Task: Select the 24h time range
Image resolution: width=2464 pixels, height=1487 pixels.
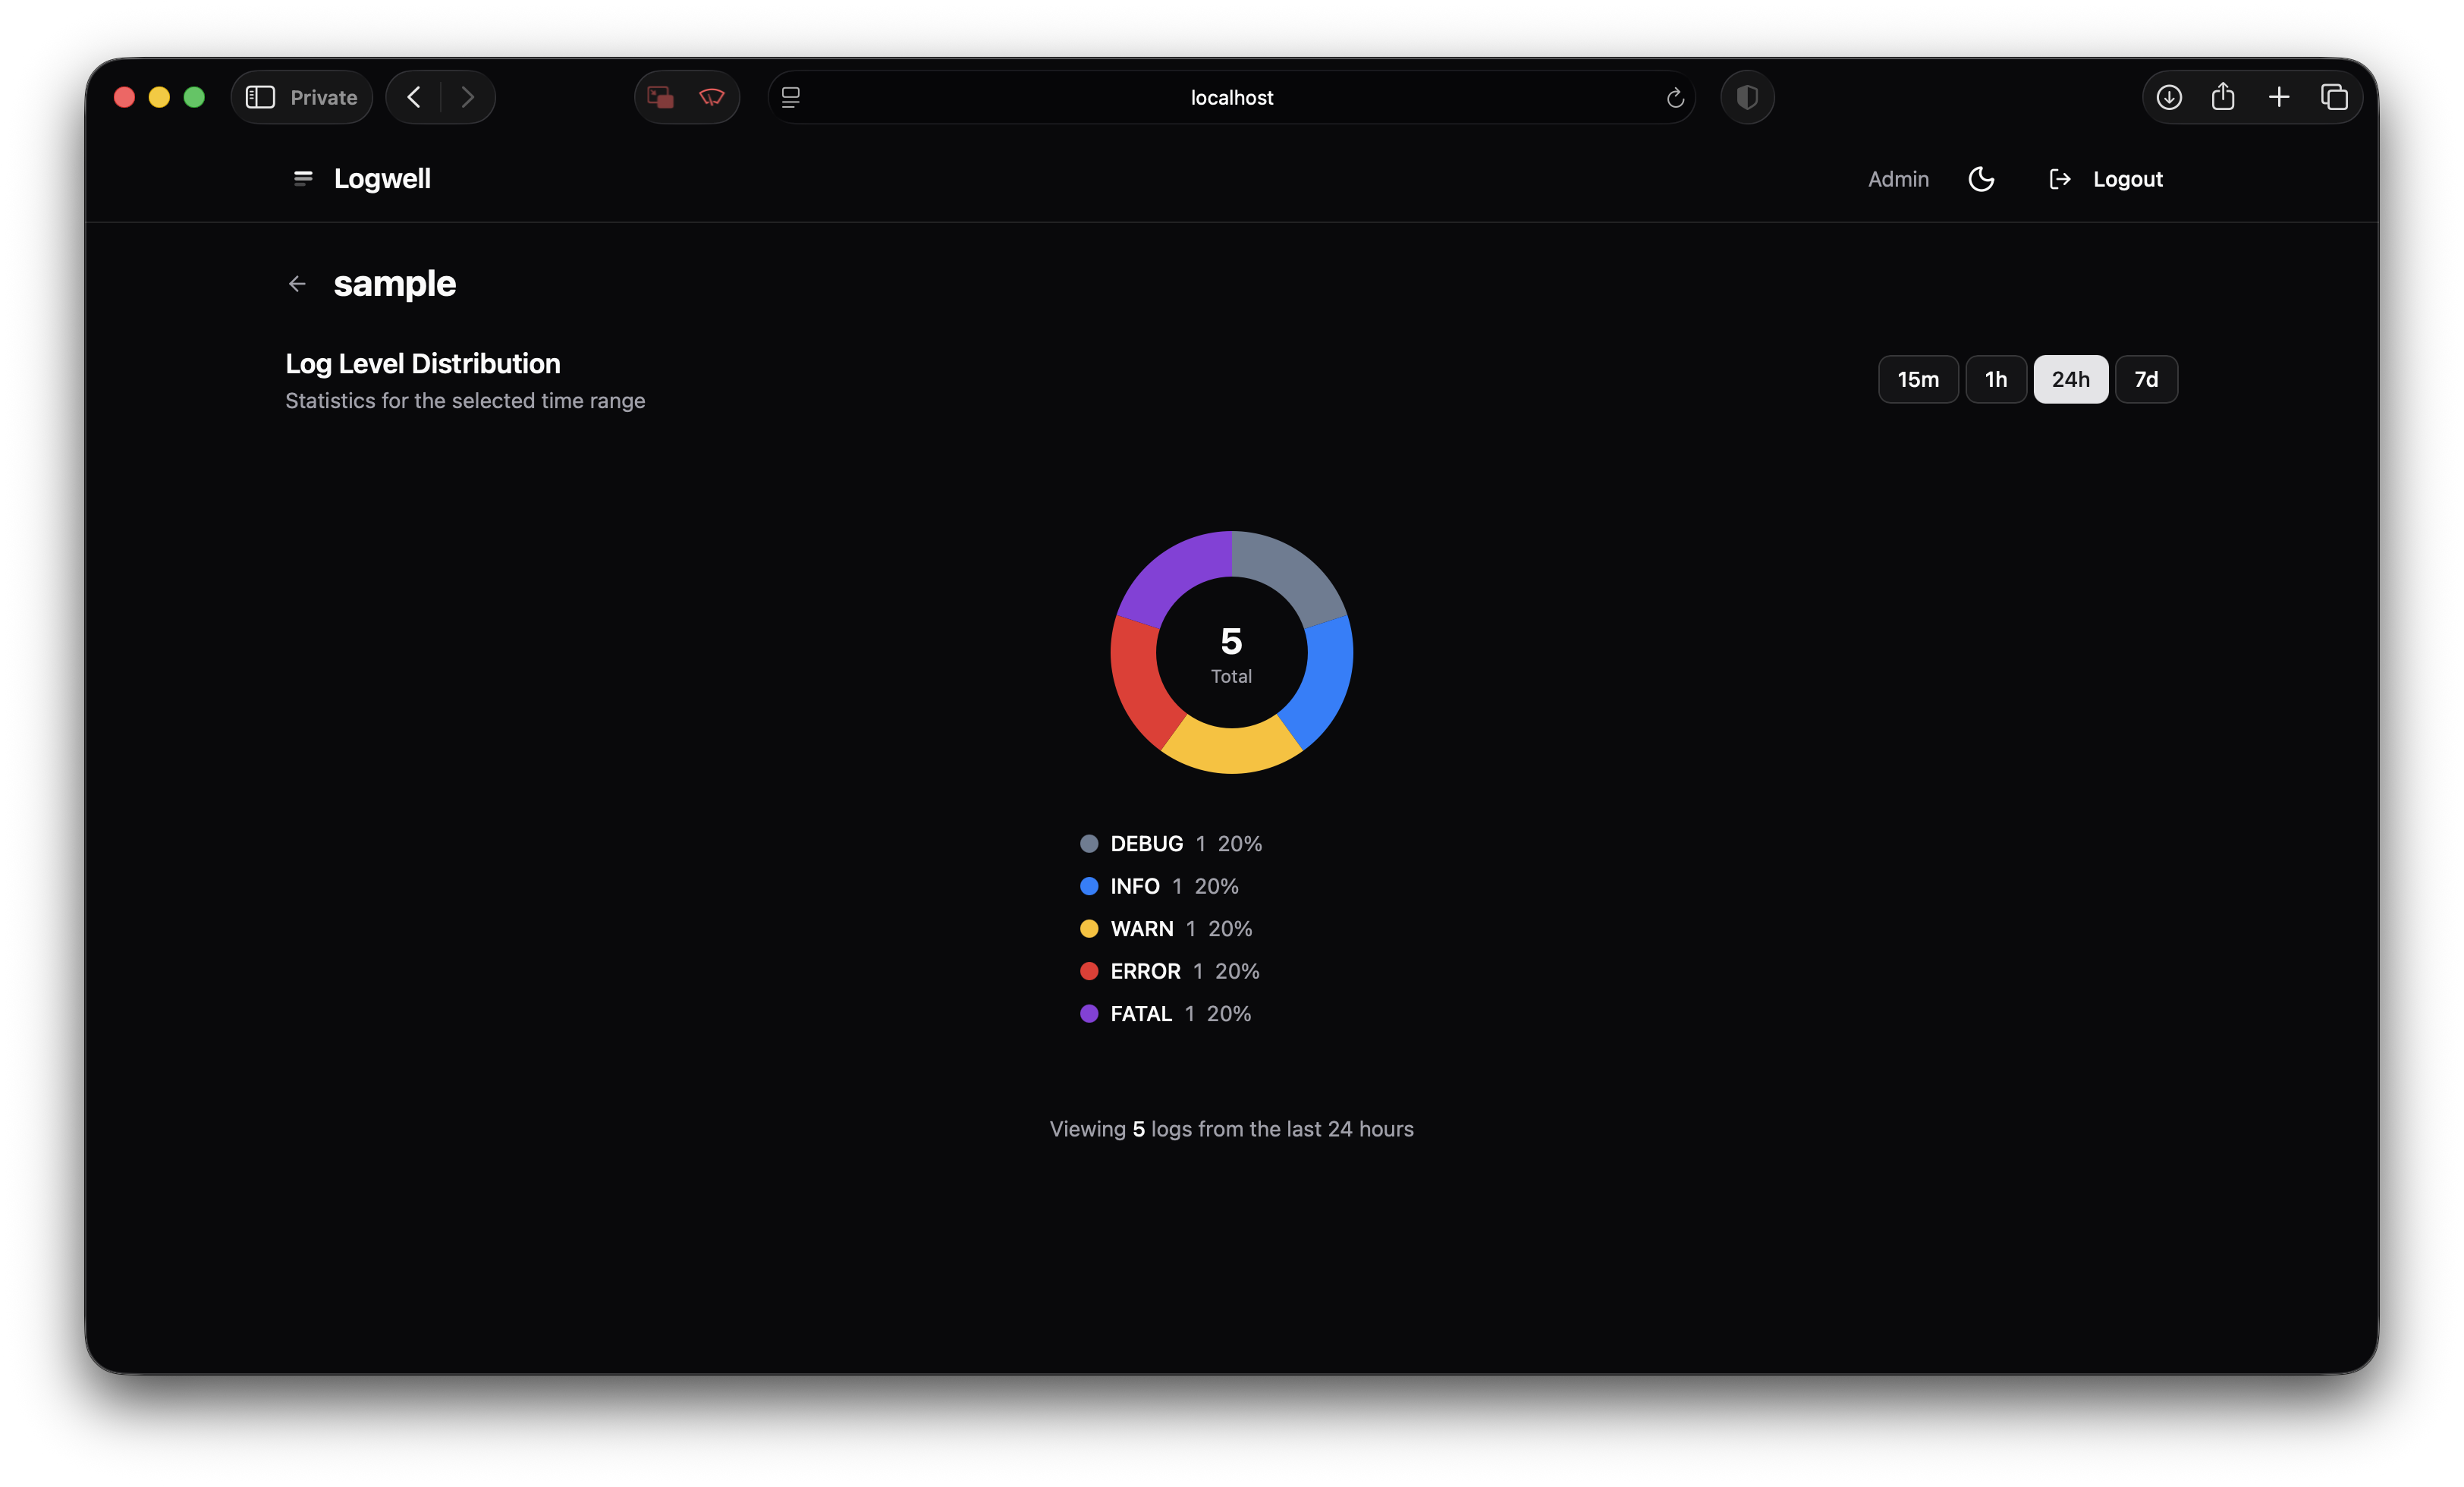Action: [2070, 379]
